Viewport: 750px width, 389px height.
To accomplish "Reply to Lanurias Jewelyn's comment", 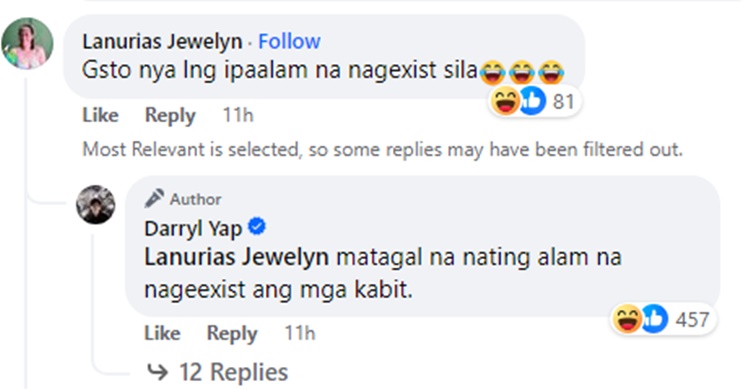I will (x=170, y=115).
